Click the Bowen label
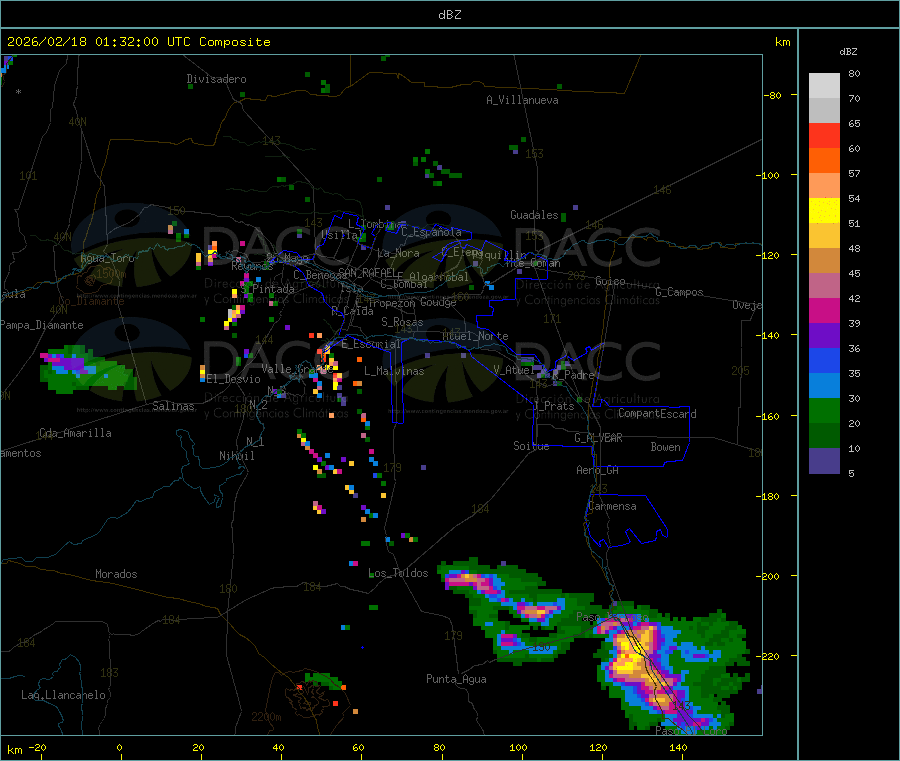 pos(666,447)
